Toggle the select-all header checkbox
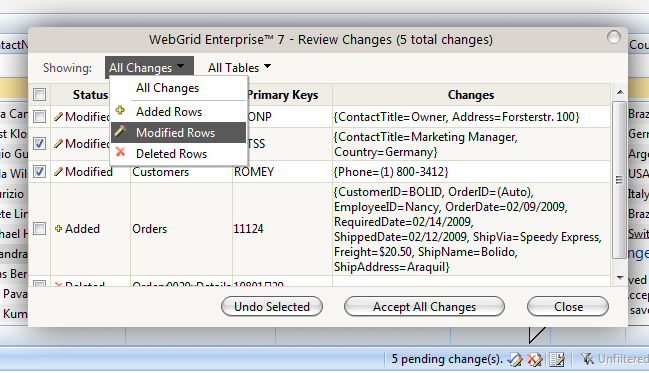 (x=39, y=94)
